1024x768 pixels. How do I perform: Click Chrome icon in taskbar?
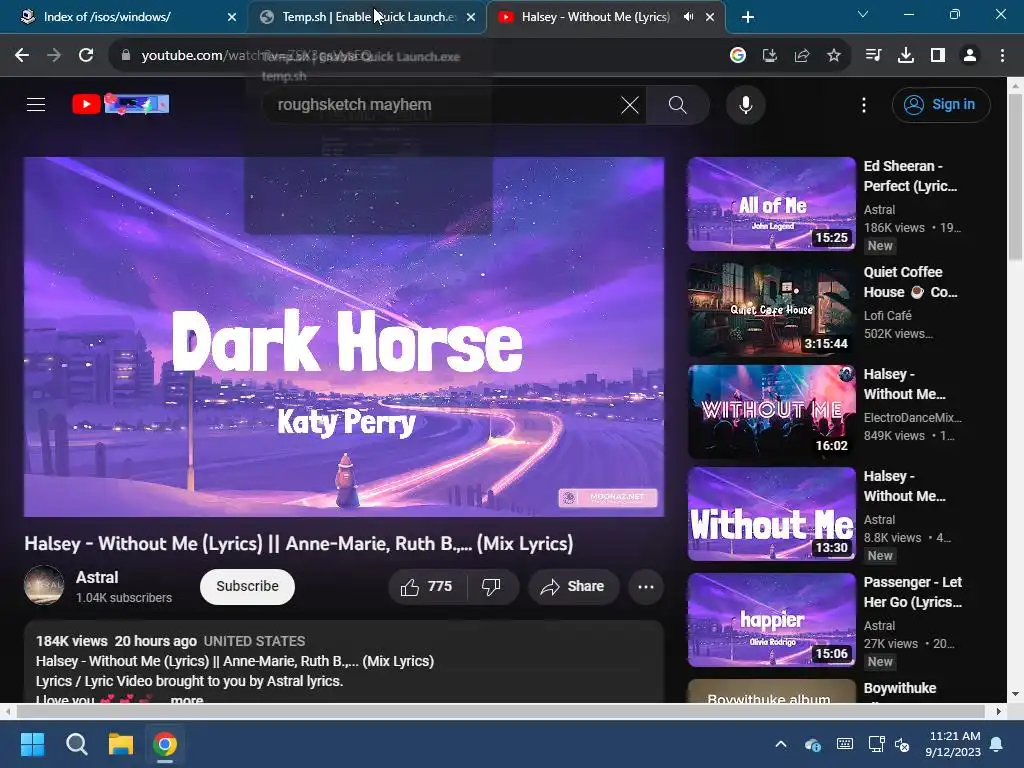(165, 744)
